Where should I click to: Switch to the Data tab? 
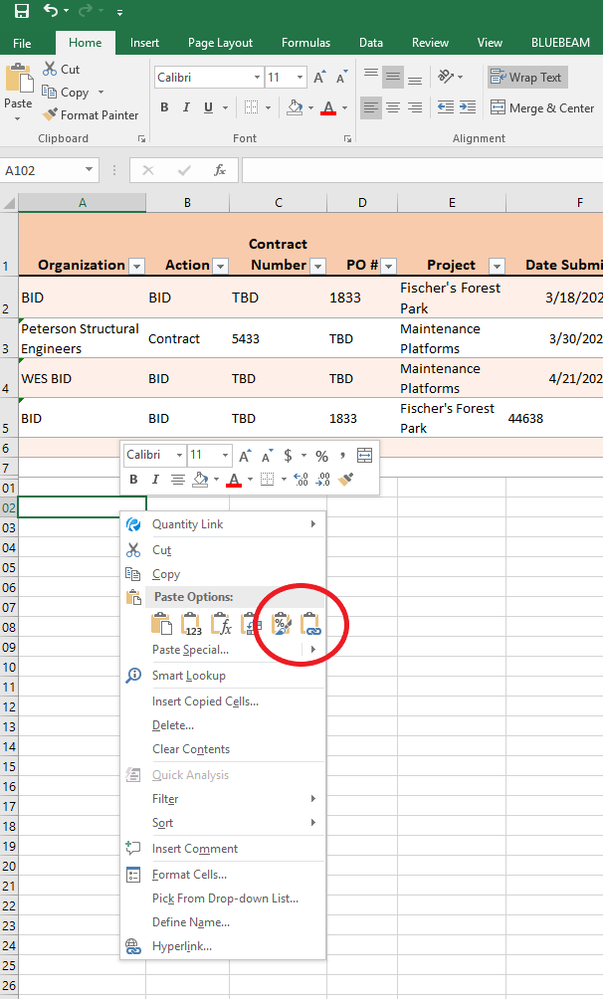pos(371,43)
